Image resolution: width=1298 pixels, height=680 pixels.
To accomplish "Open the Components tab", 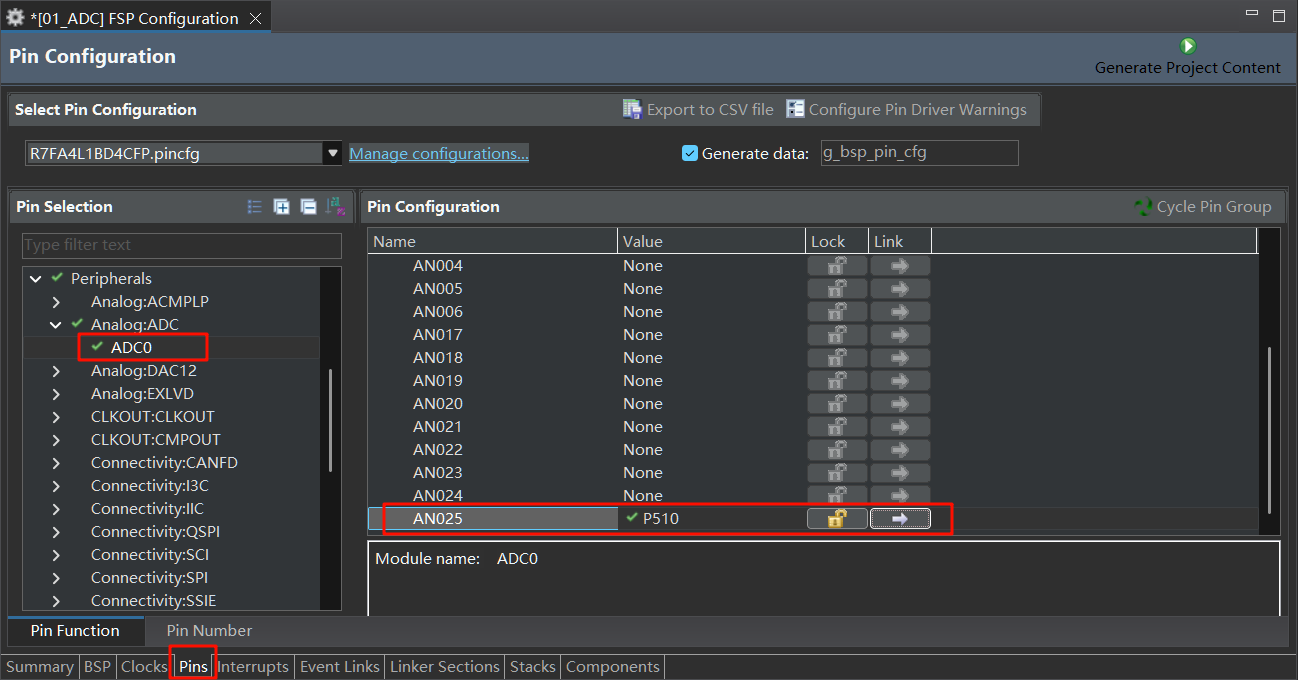I will tap(613, 666).
